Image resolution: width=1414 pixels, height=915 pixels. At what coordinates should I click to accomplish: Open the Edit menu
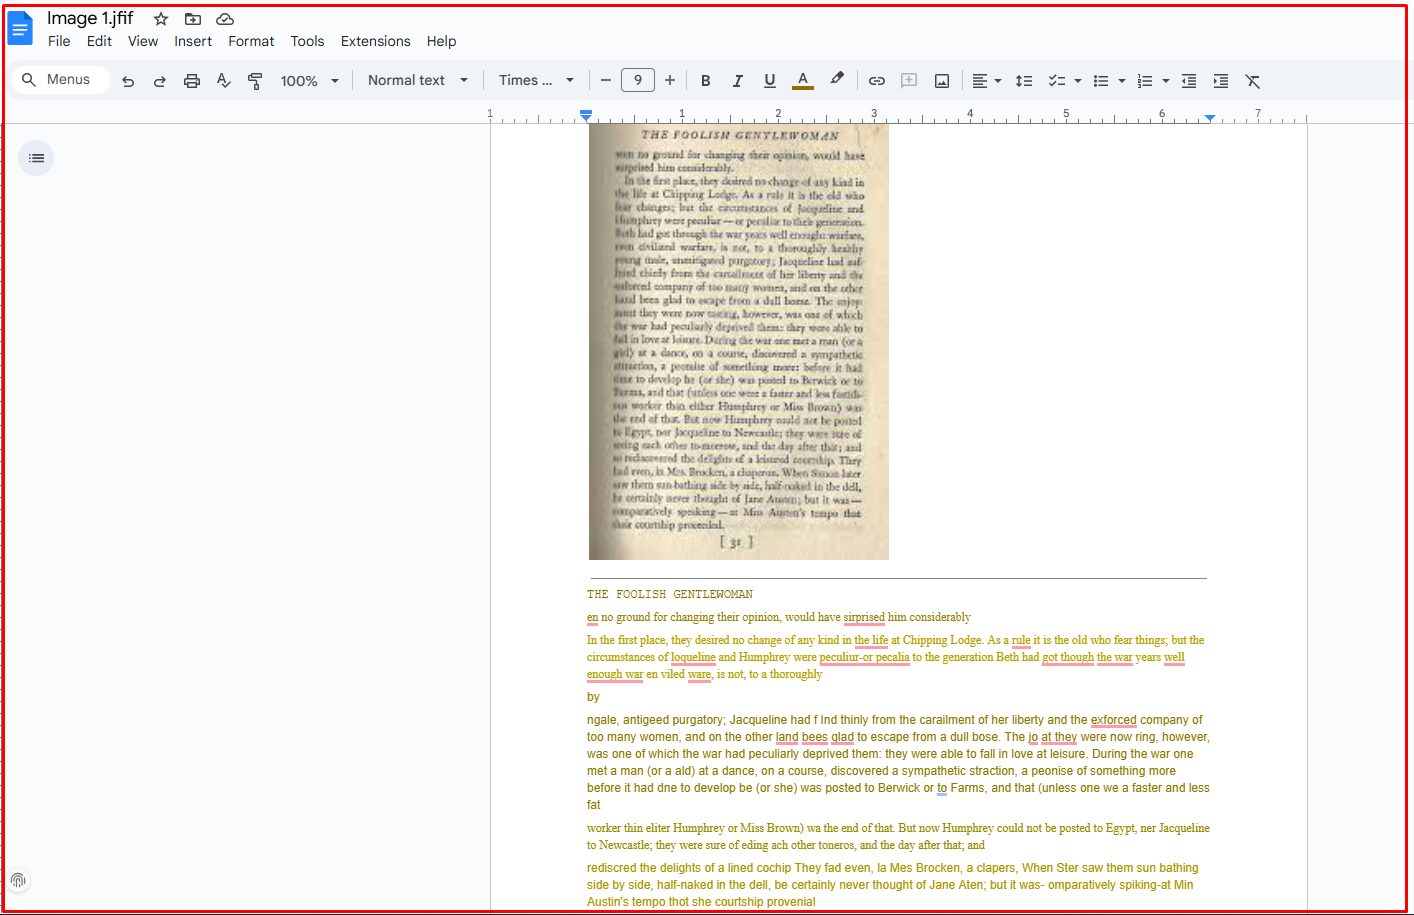coord(99,41)
